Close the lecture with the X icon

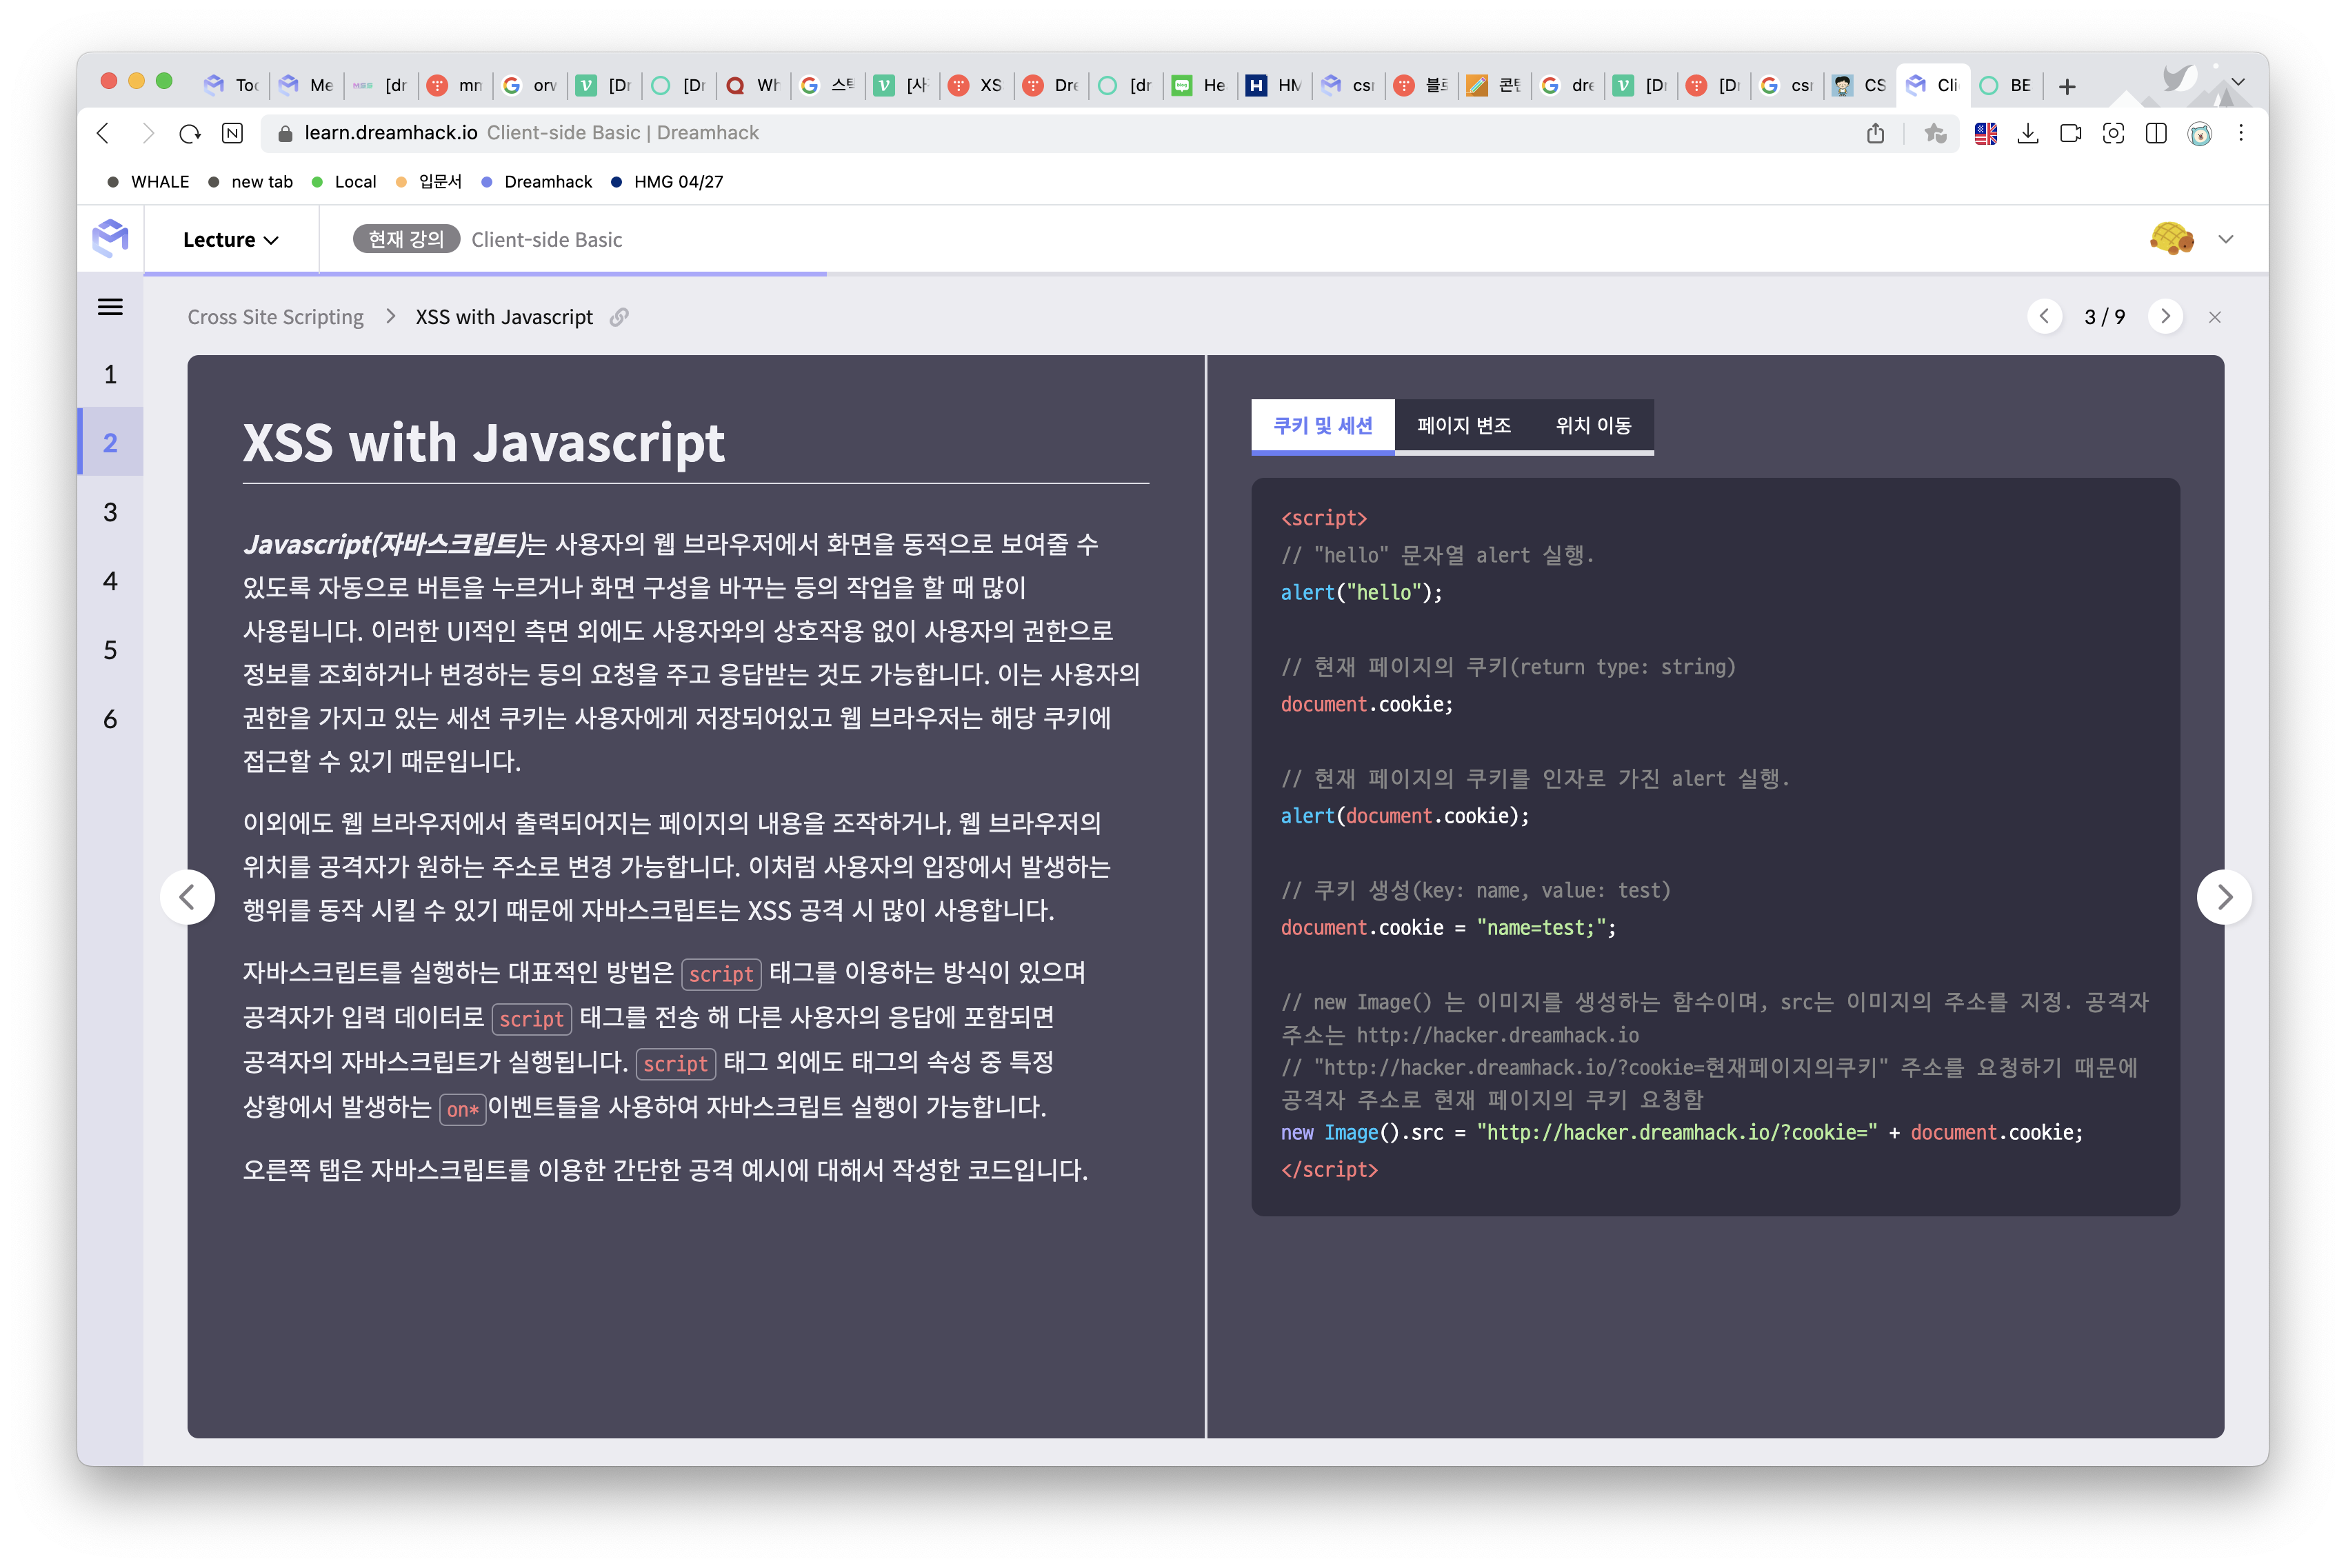point(2215,317)
